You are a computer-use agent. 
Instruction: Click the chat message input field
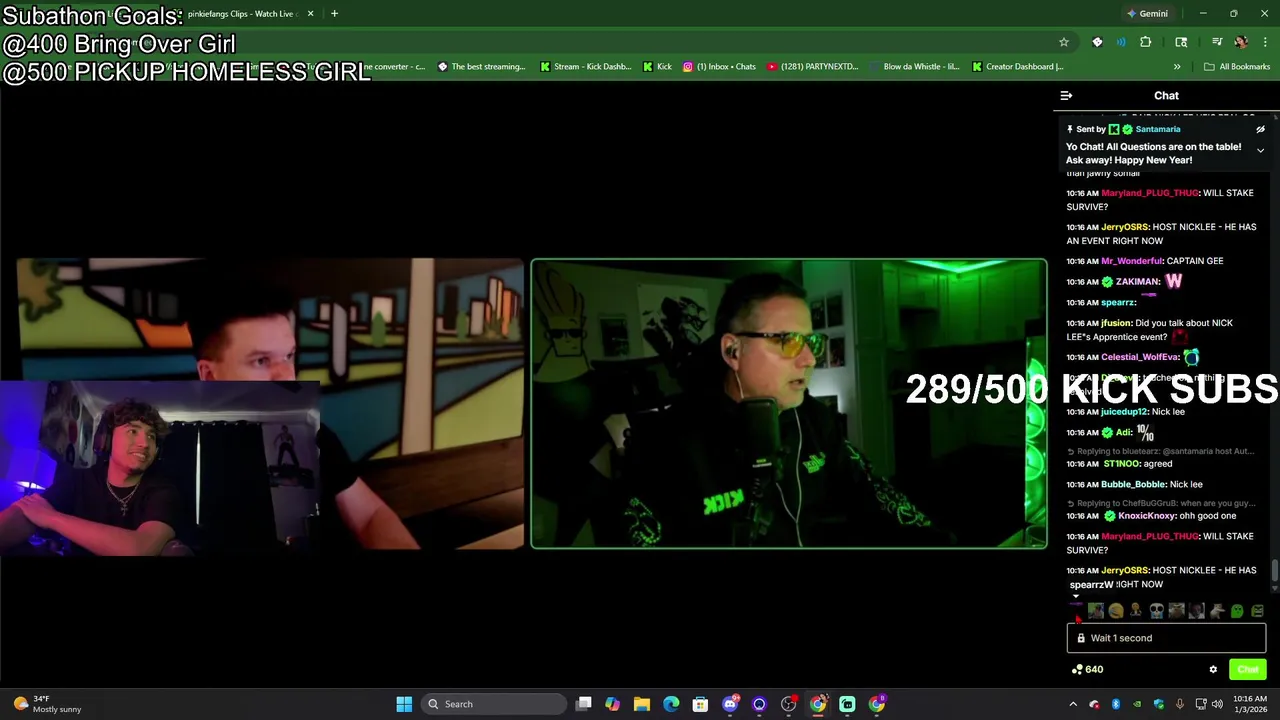point(1166,638)
